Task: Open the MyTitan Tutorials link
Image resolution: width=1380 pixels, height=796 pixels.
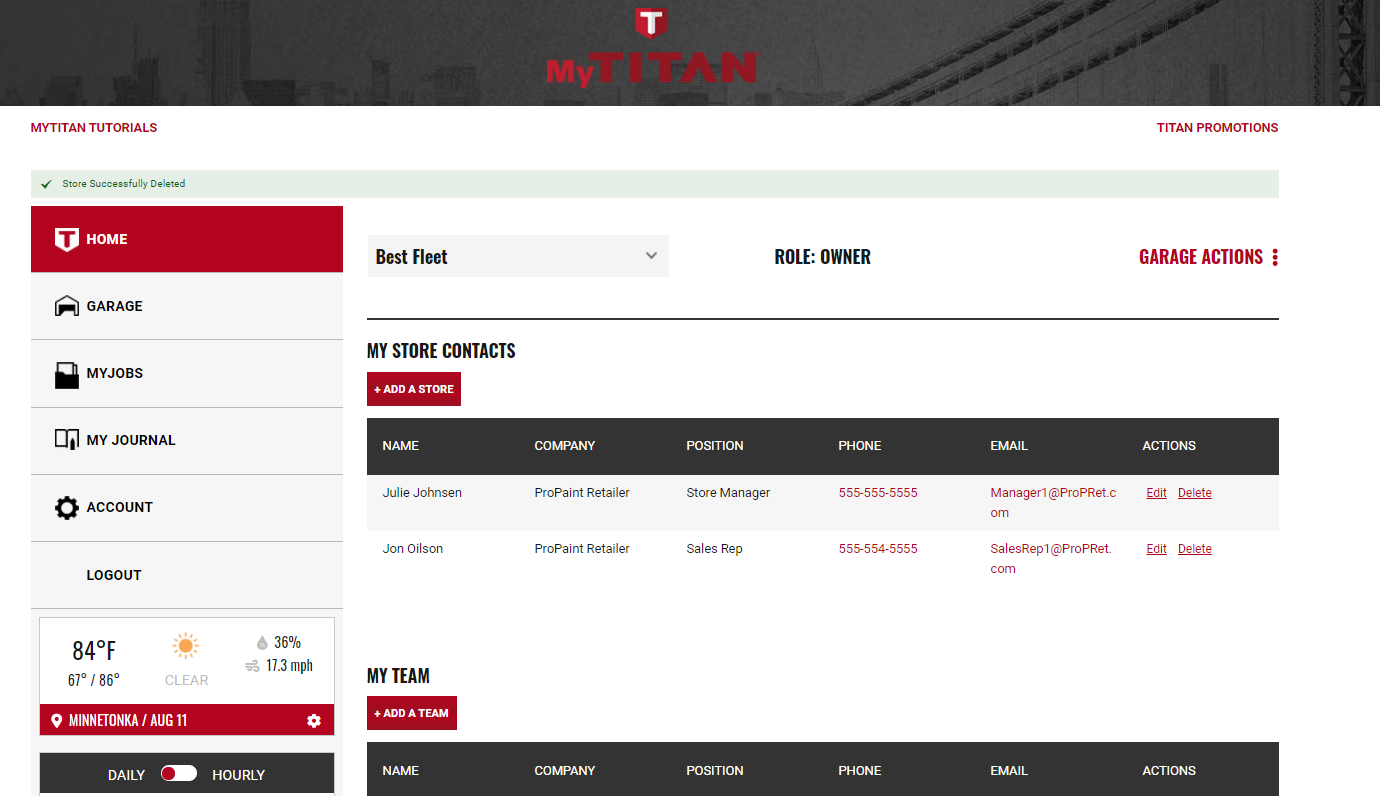Action: pos(94,128)
